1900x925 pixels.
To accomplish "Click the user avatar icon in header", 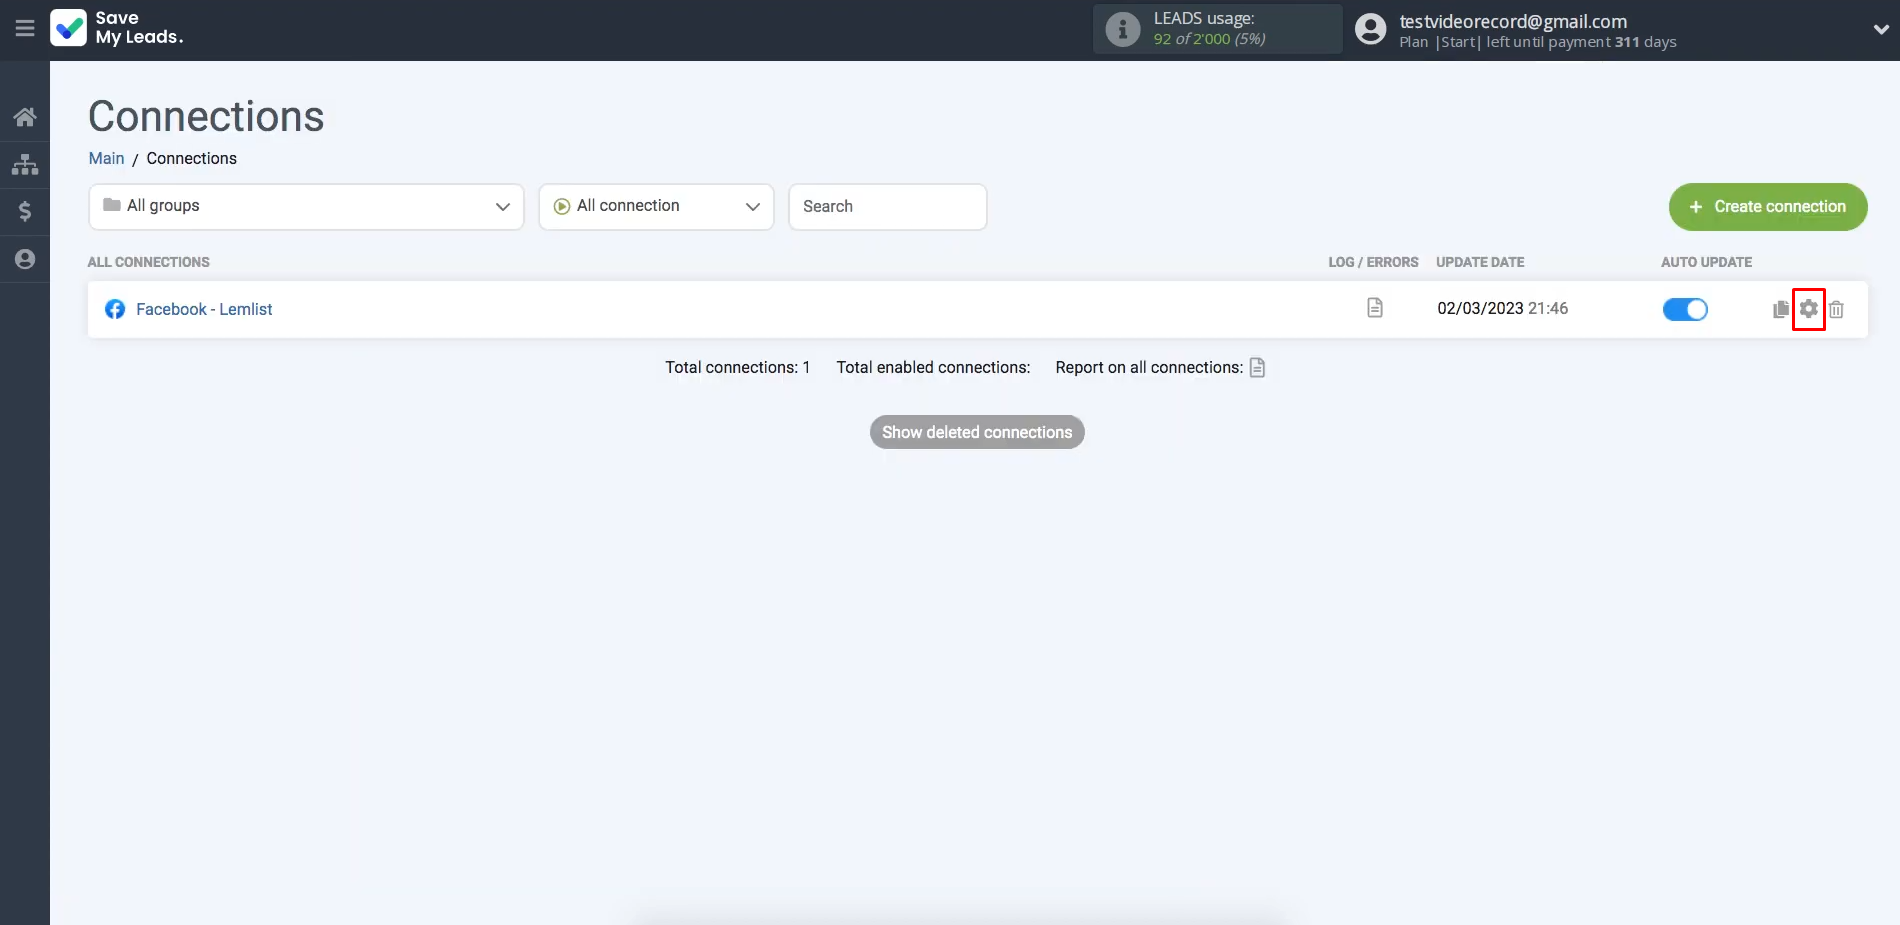I will coord(1370,29).
